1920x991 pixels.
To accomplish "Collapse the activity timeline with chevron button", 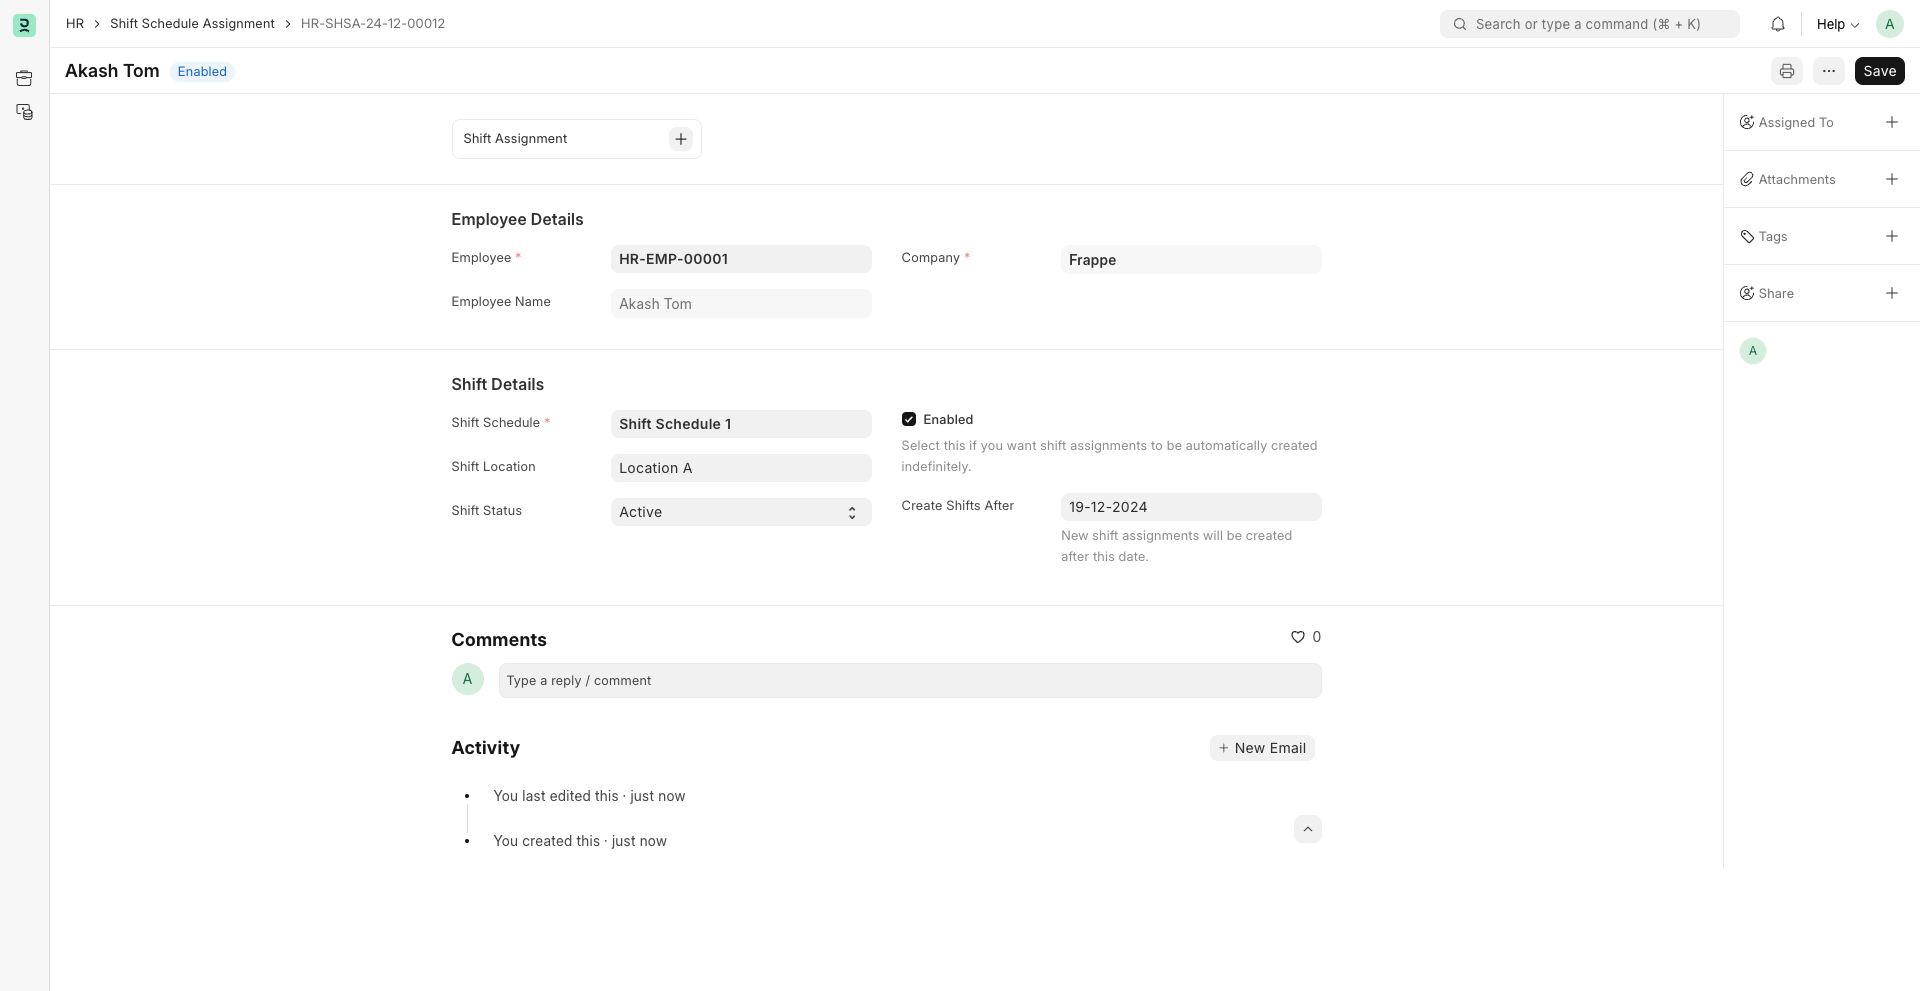I will 1307,829.
